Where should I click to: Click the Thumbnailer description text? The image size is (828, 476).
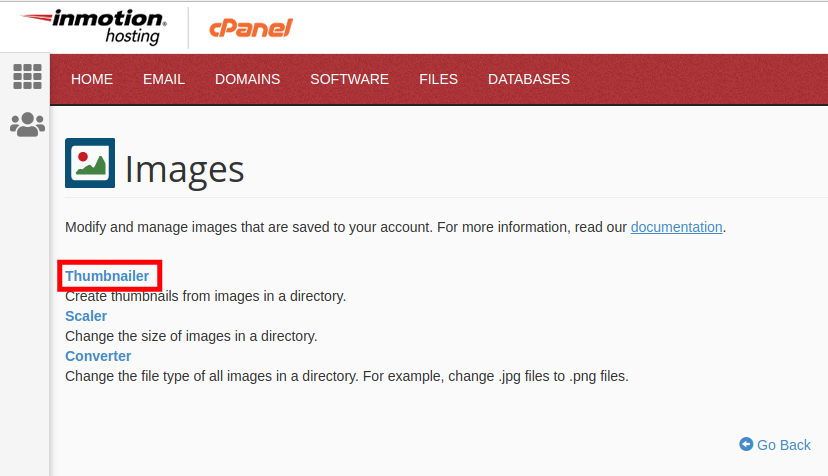coord(205,296)
